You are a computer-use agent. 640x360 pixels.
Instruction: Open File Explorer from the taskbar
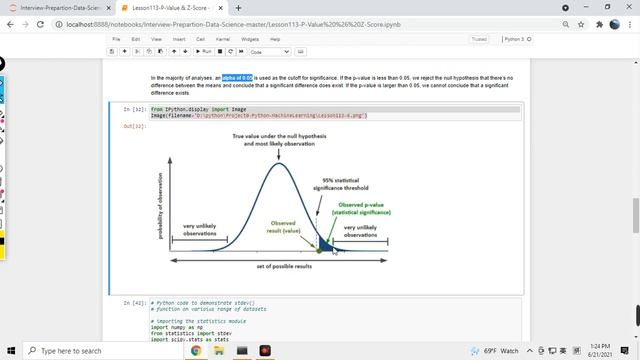coord(219,351)
